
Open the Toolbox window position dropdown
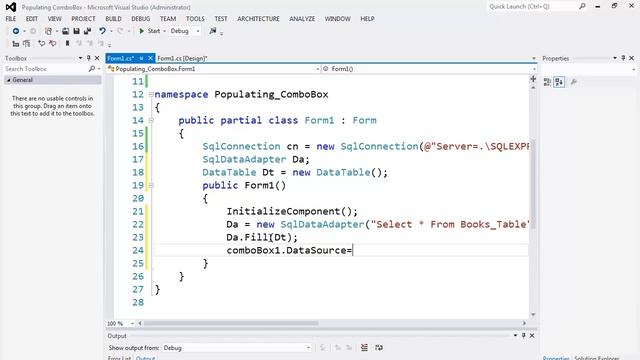(x=80, y=58)
